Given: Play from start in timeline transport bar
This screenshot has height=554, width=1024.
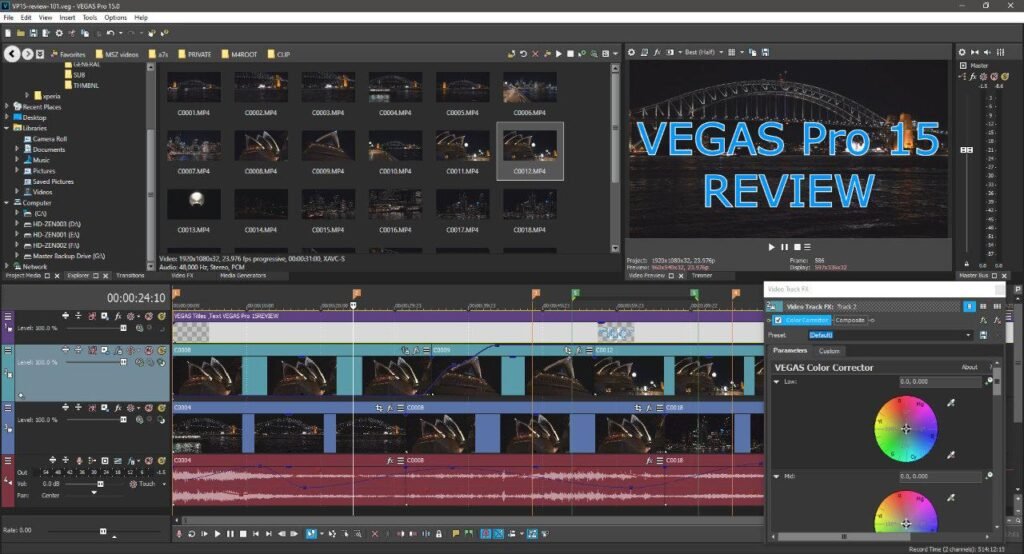Looking at the screenshot, I should click(204, 534).
